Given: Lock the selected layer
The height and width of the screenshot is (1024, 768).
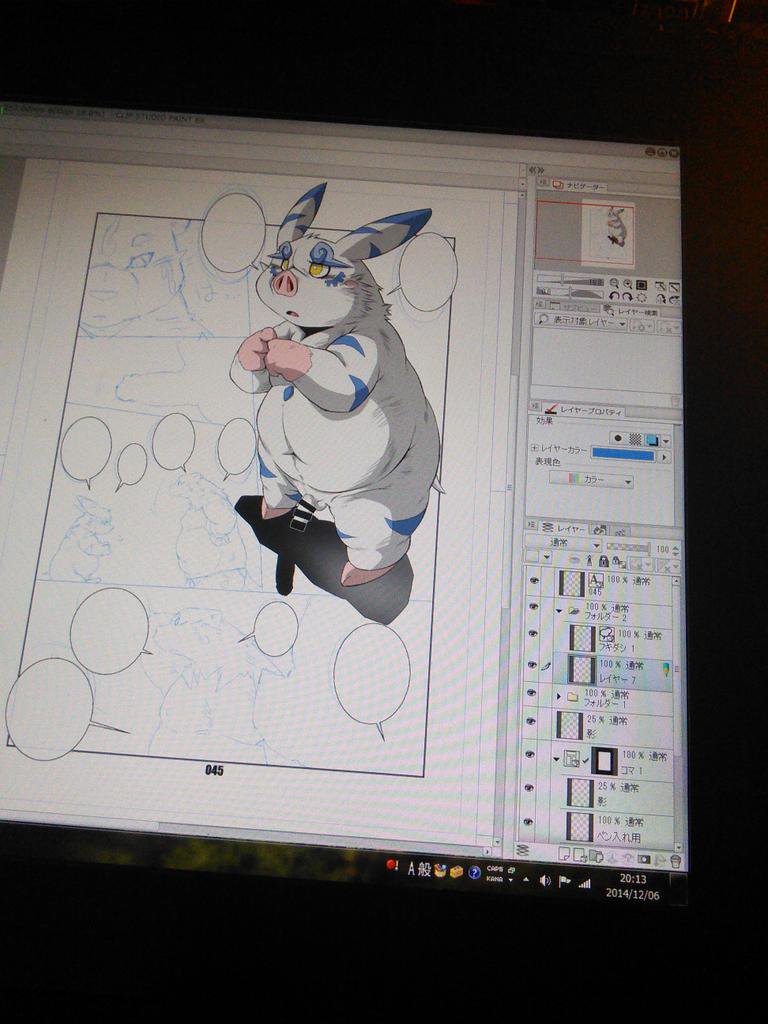Looking at the screenshot, I should coord(604,561).
